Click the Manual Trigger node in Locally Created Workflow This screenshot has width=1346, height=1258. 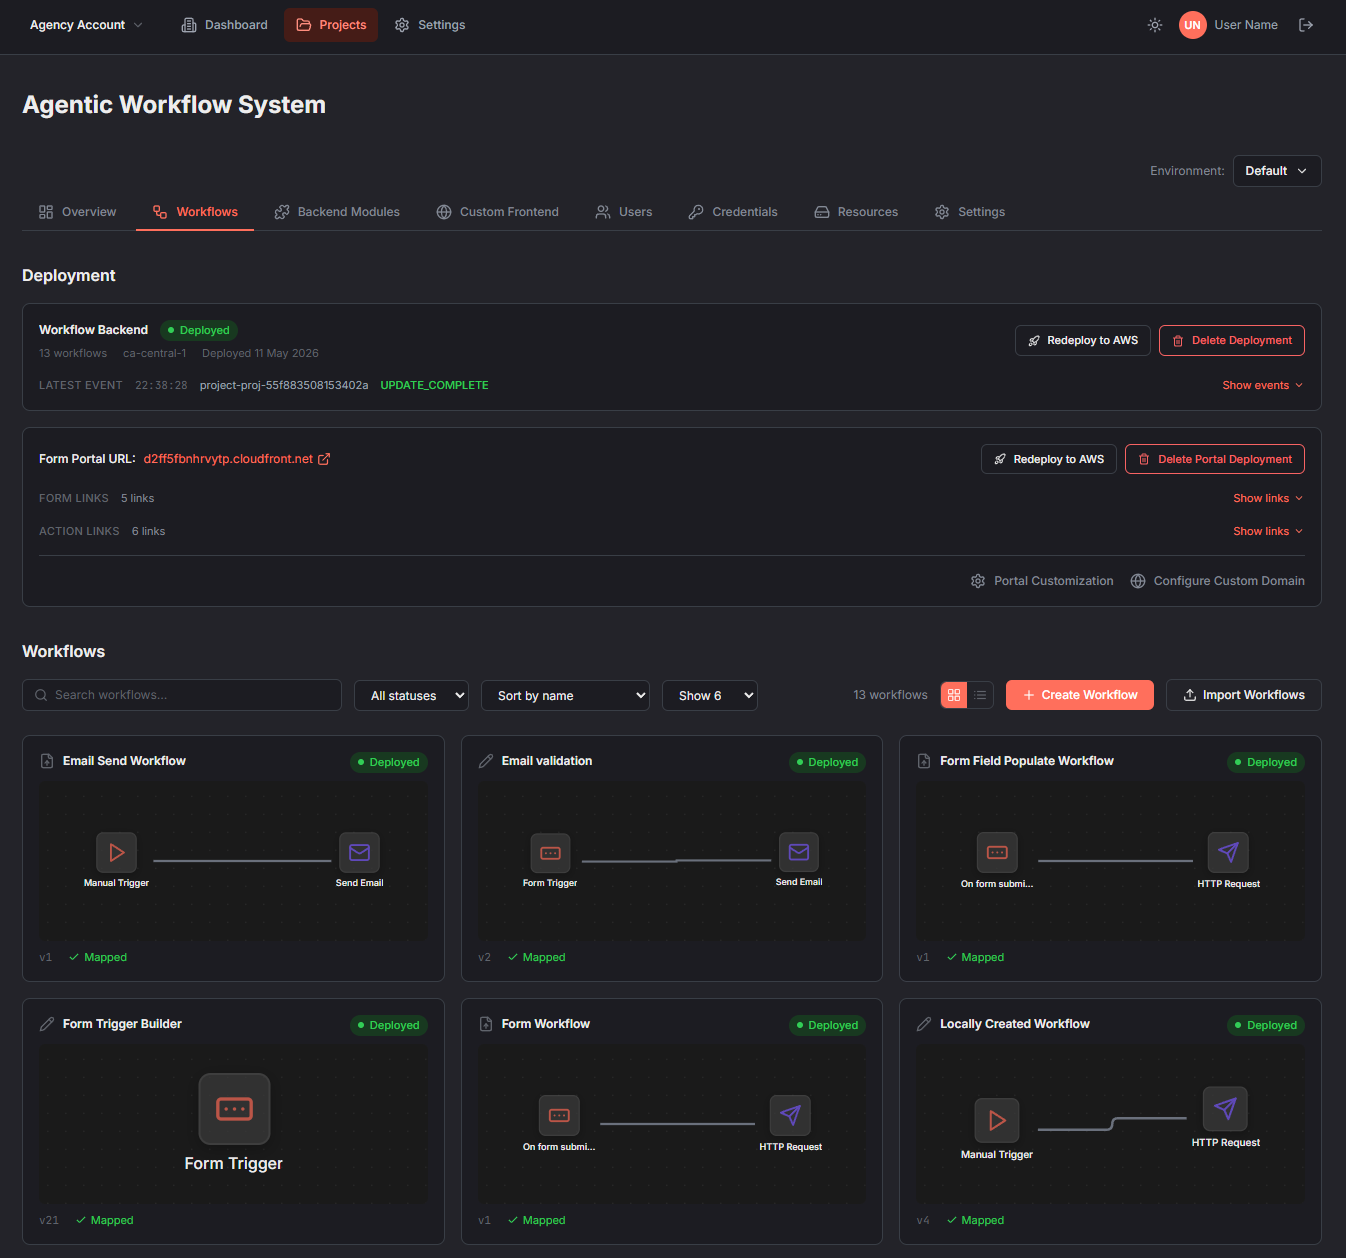[x=997, y=1120]
